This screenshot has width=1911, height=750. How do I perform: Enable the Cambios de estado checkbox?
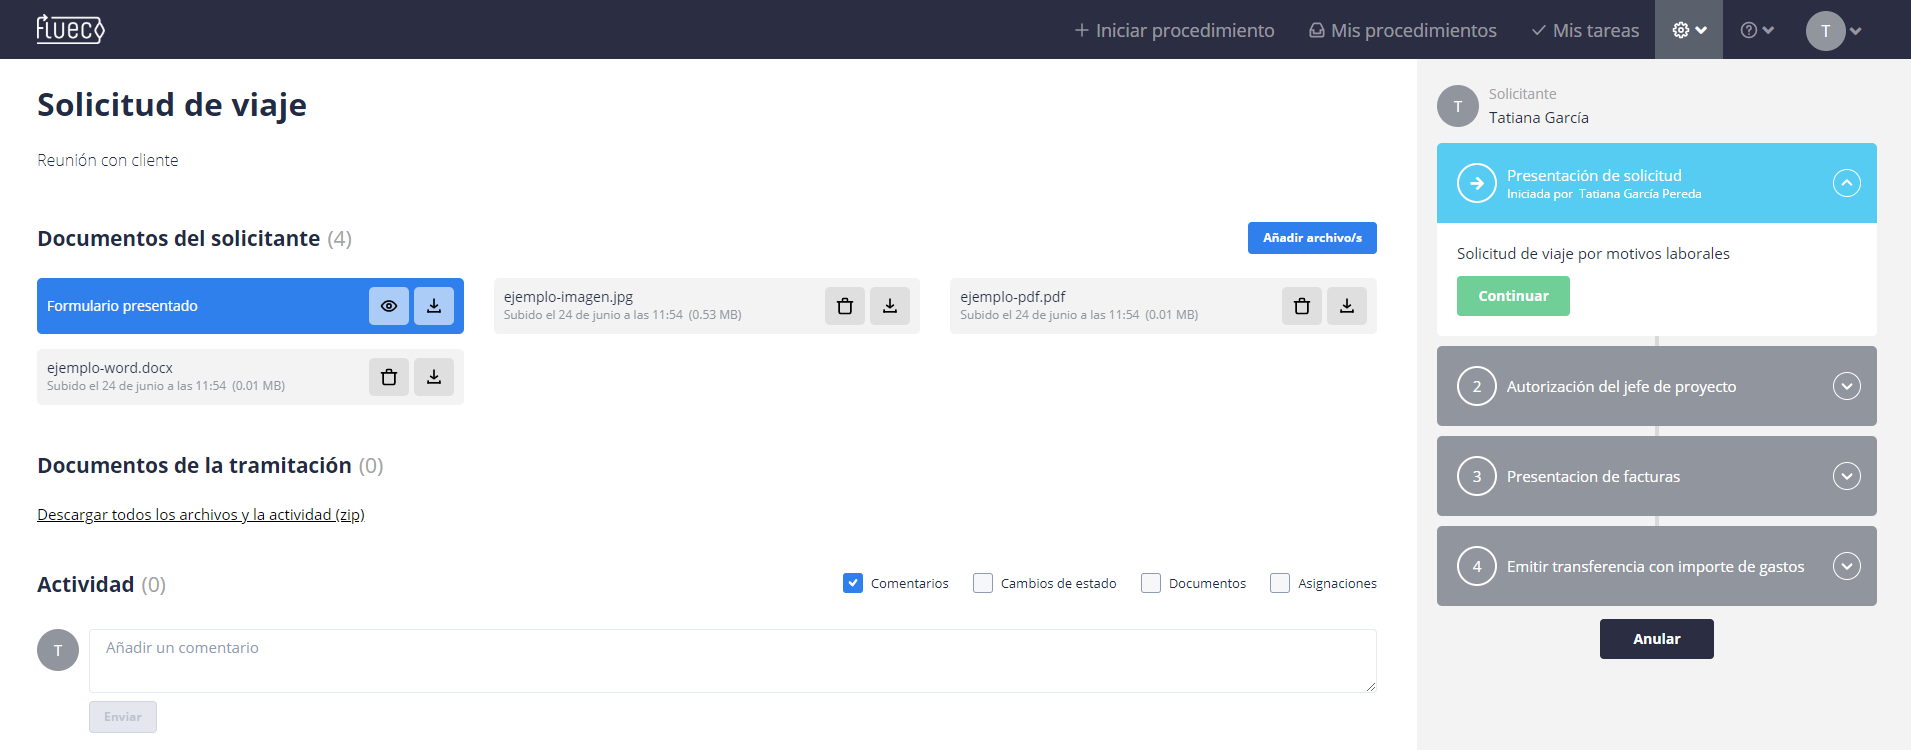point(983,583)
